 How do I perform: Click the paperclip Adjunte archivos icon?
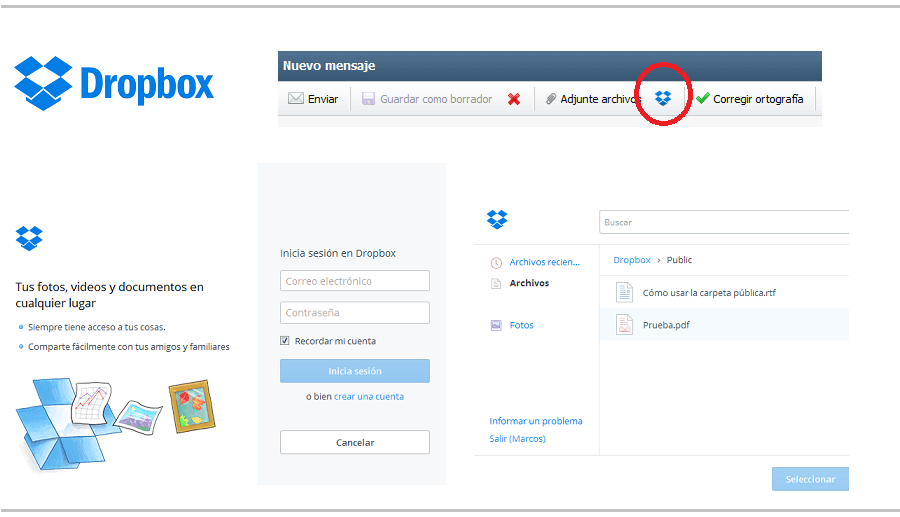pos(551,99)
